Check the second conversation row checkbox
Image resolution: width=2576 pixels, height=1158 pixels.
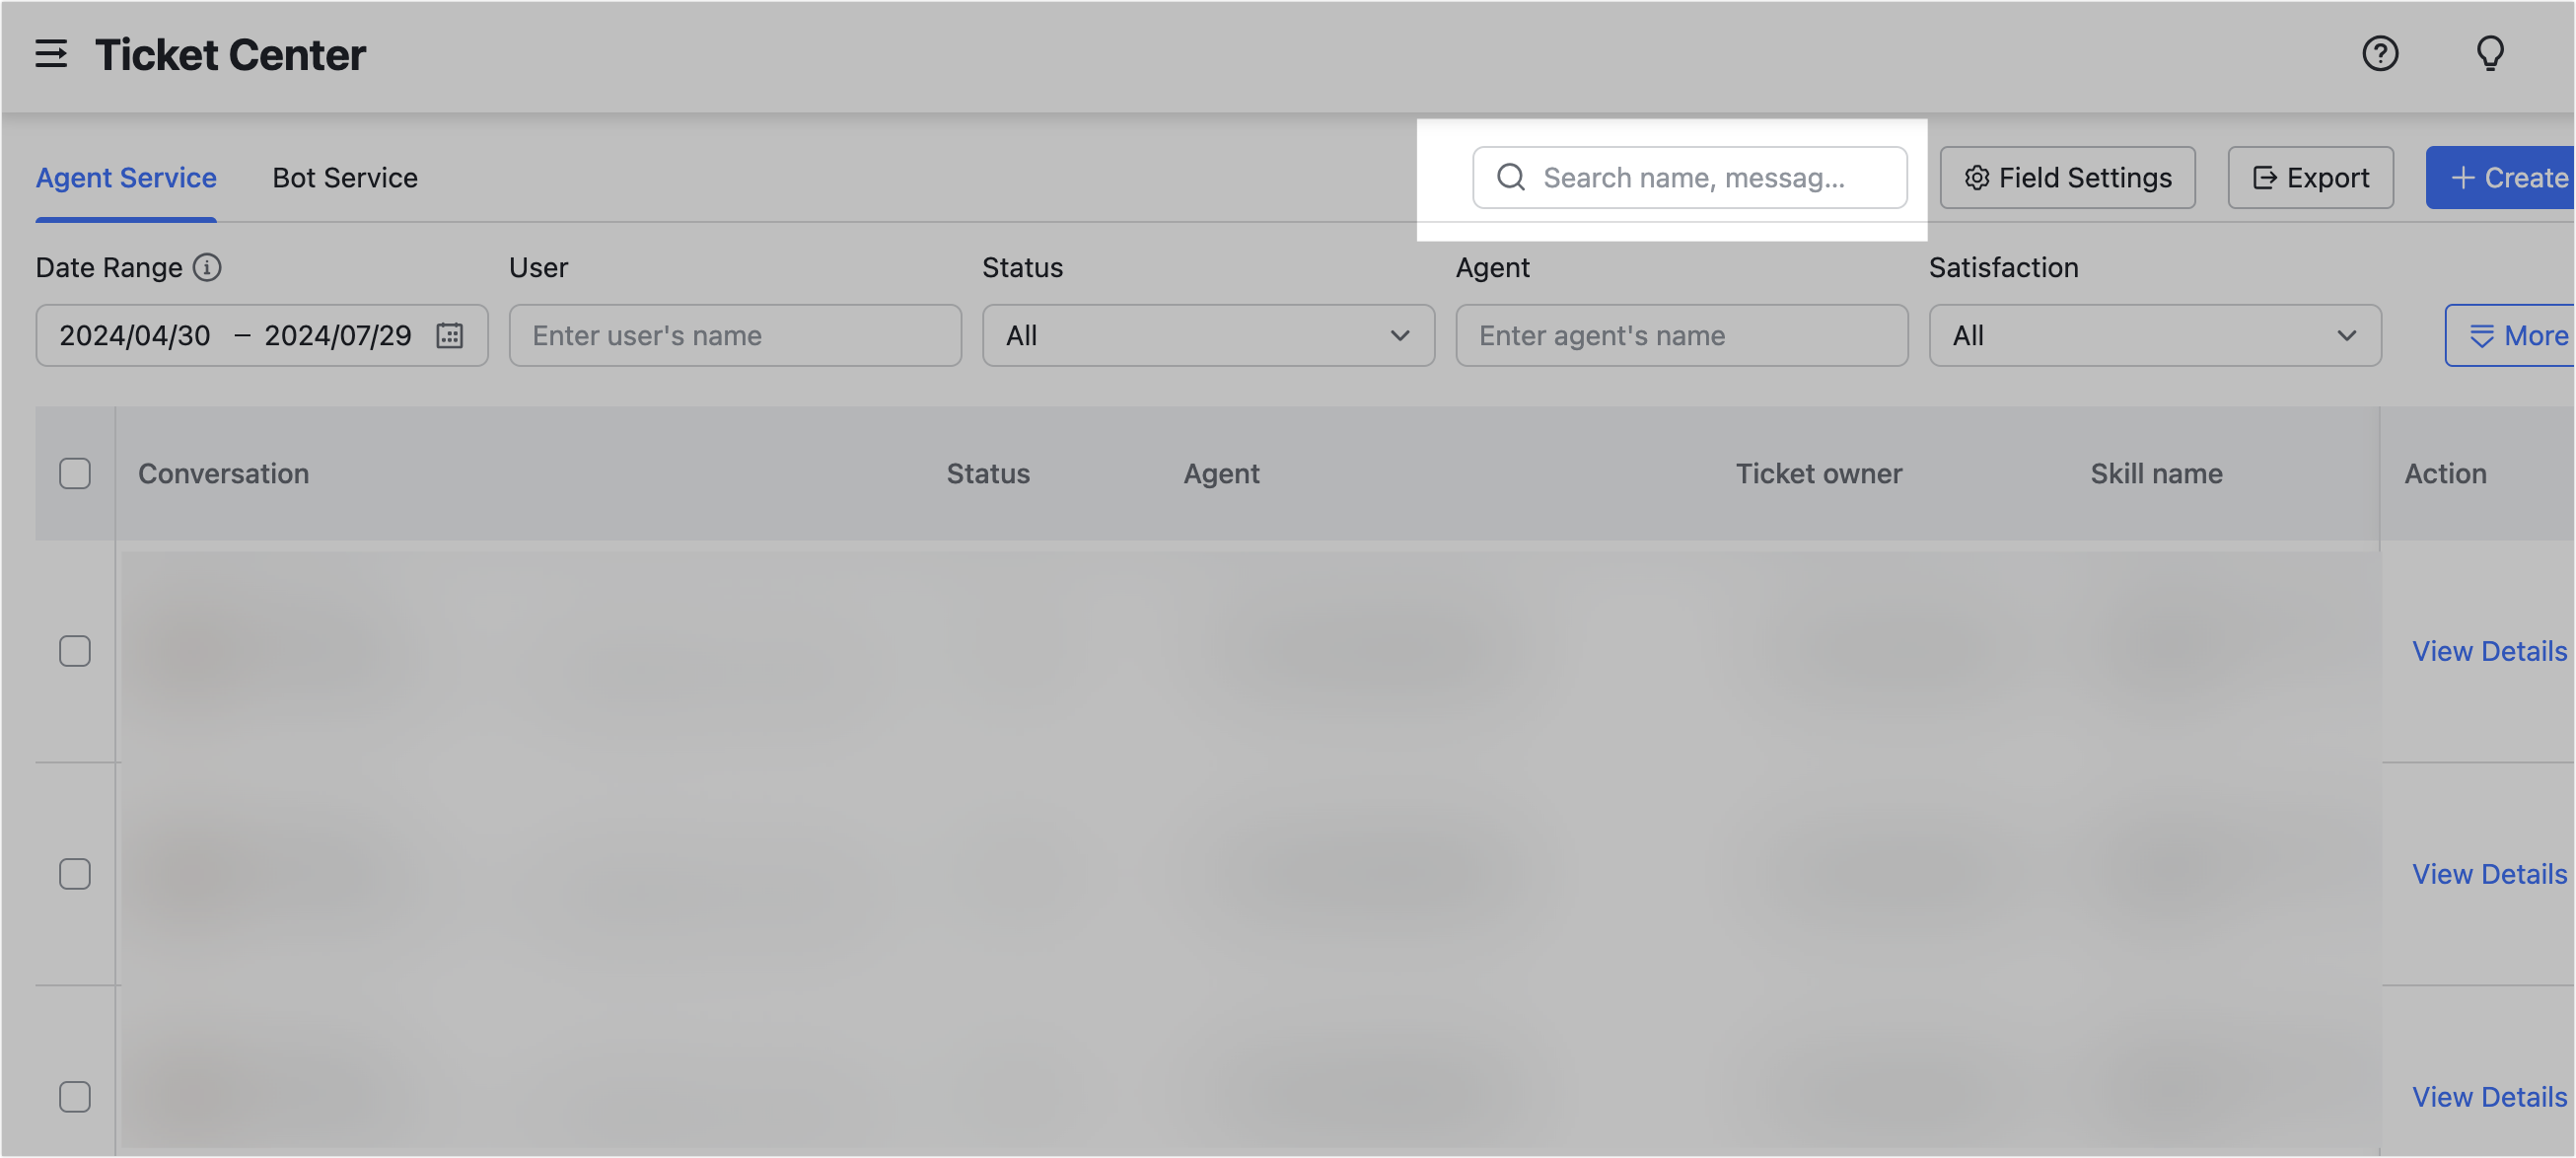pyautogui.click(x=75, y=873)
